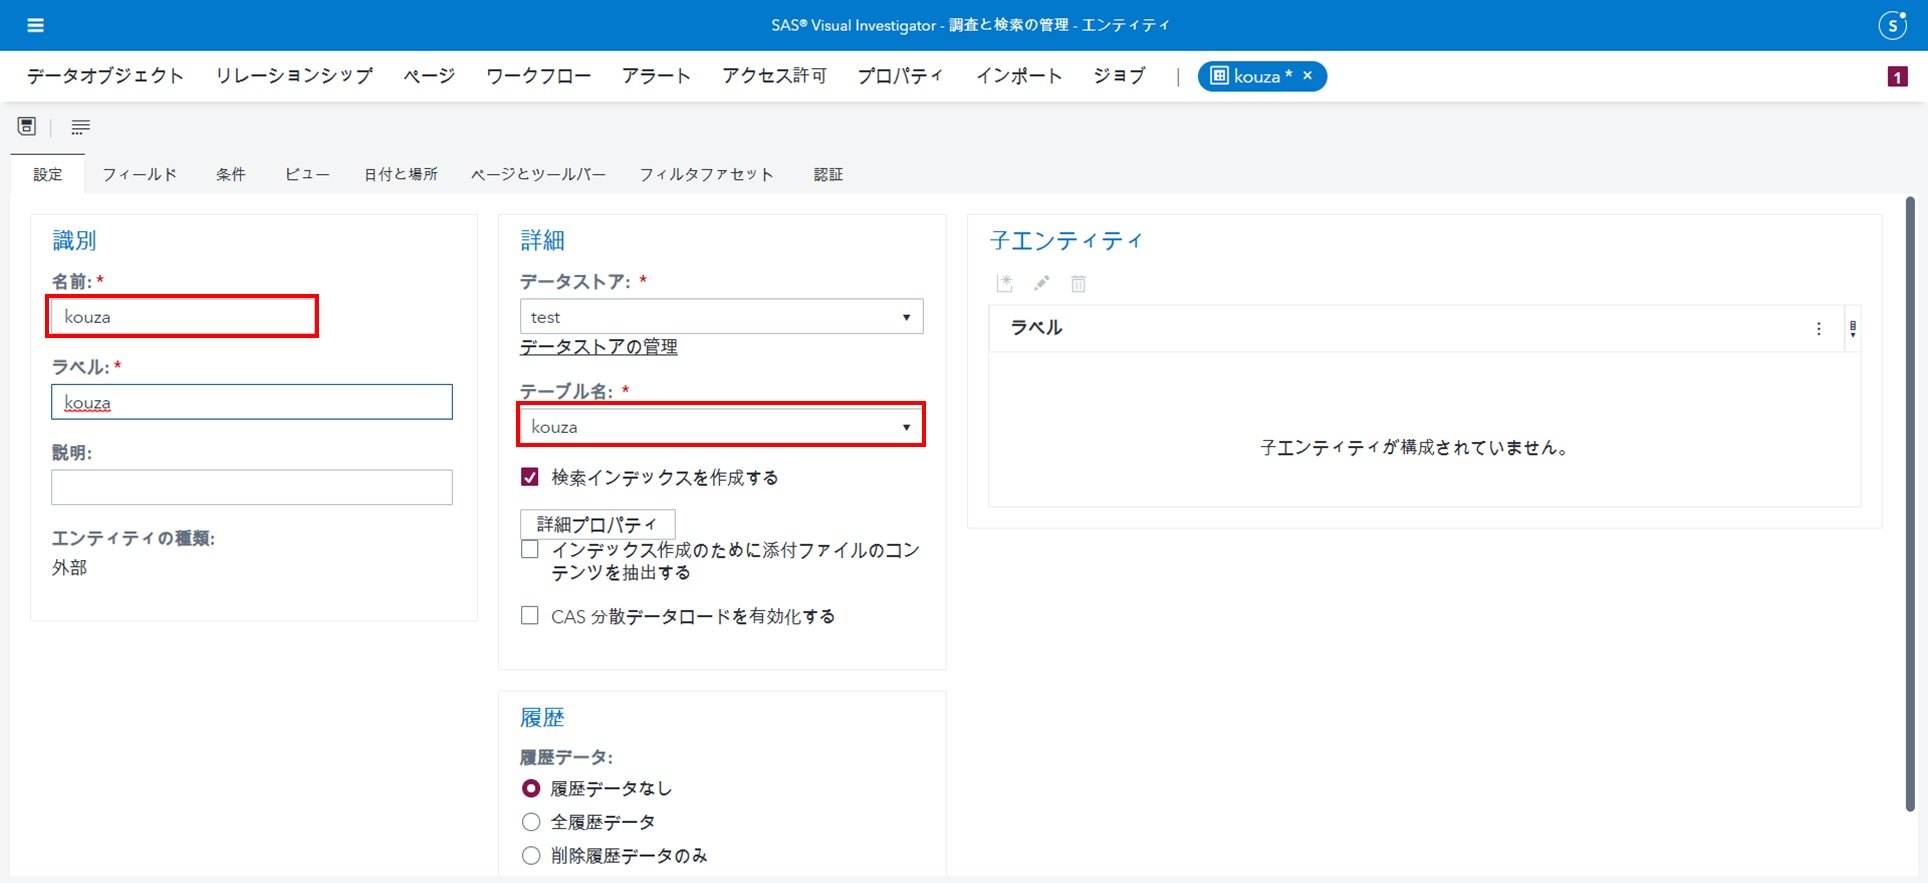
Task: Open the ページ menu
Action: tap(429, 76)
